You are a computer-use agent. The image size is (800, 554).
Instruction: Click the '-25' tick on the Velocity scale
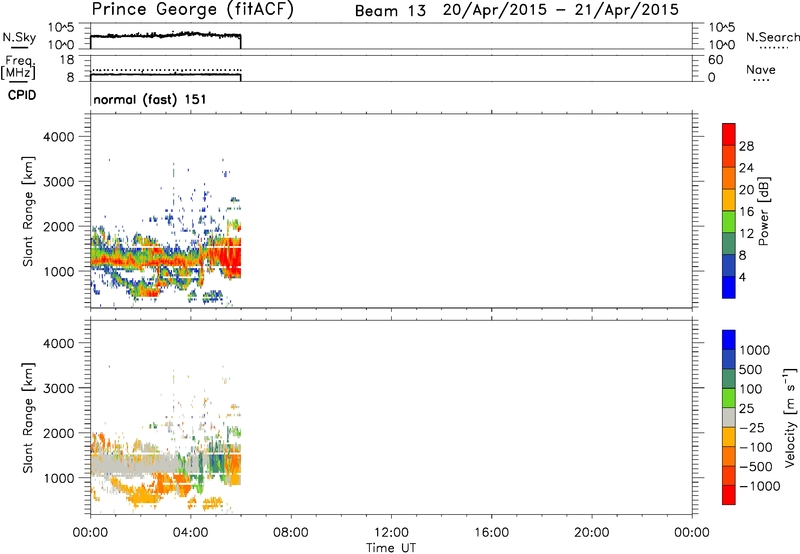(751, 428)
